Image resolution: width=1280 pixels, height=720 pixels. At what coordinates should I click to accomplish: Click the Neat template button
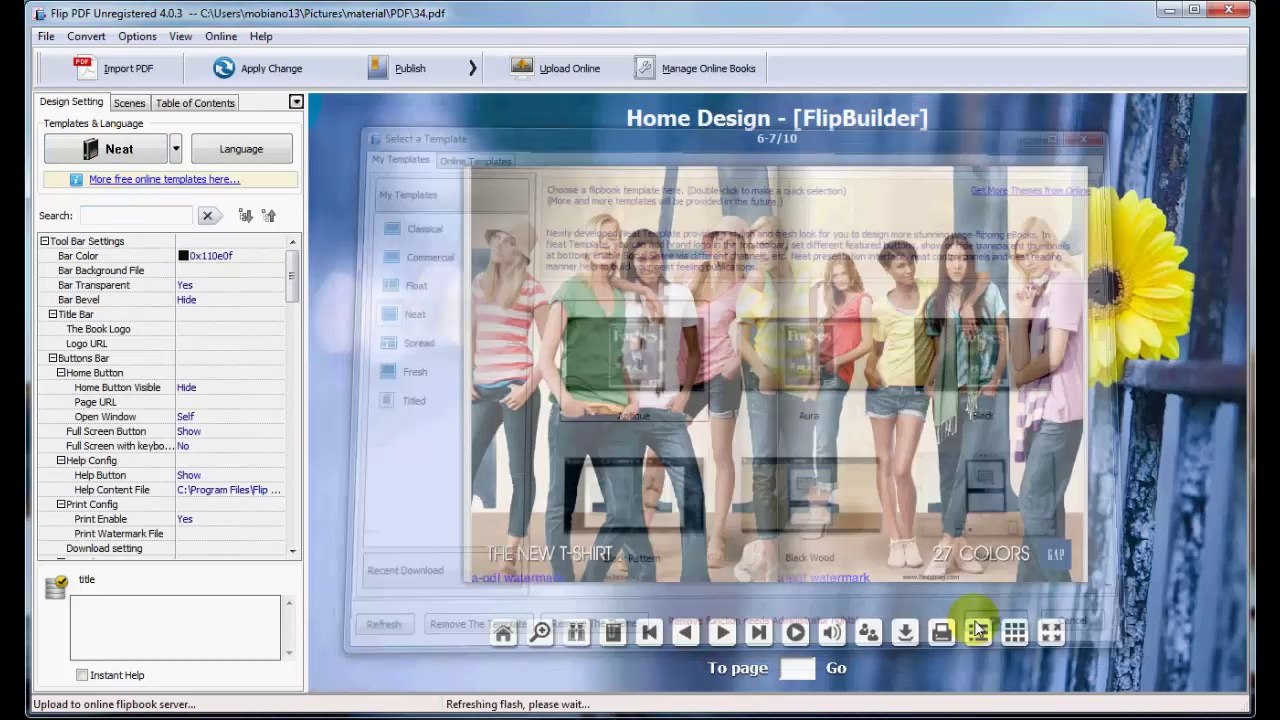pyautogui.click(x=106, y=149)
